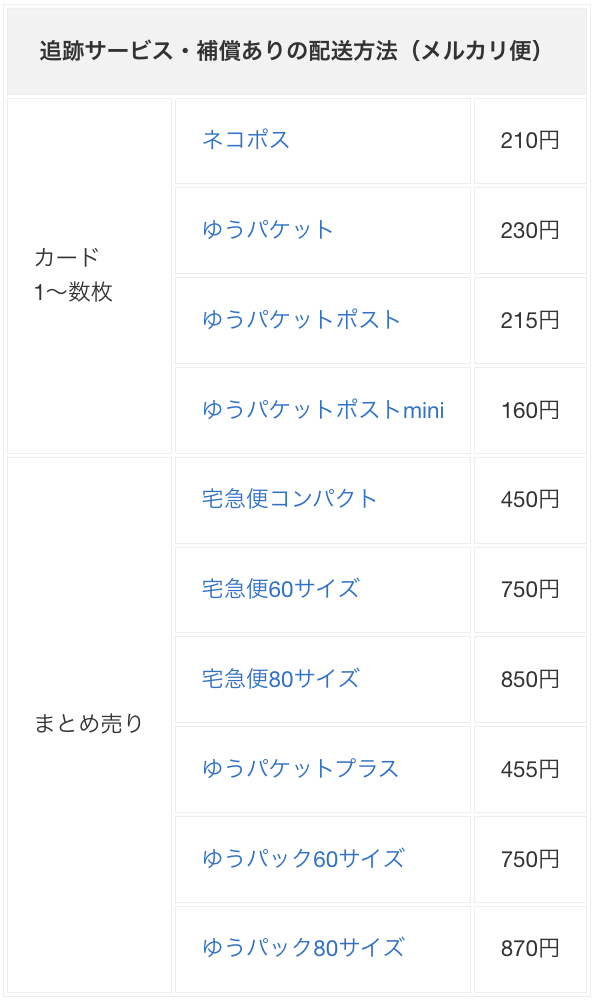
Task: Click the 160円 price cell
Action: (530, 410)
